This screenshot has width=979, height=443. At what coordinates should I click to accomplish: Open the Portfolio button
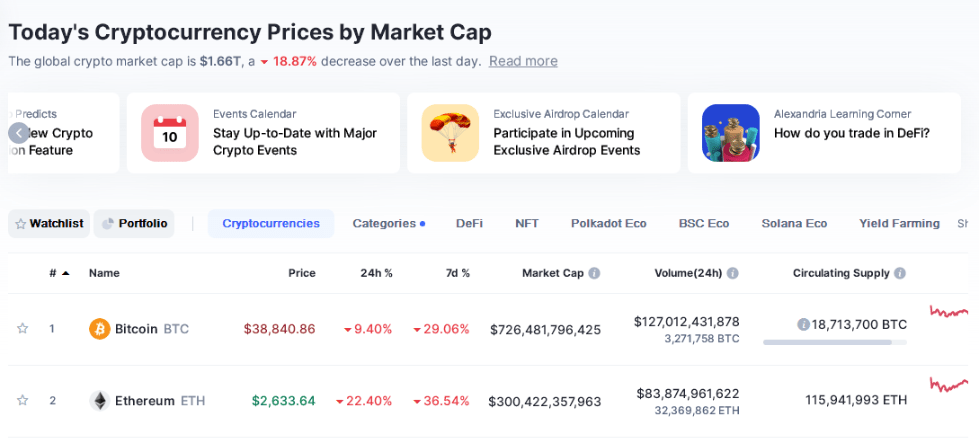pyautogui.click(x=134, y=224)
